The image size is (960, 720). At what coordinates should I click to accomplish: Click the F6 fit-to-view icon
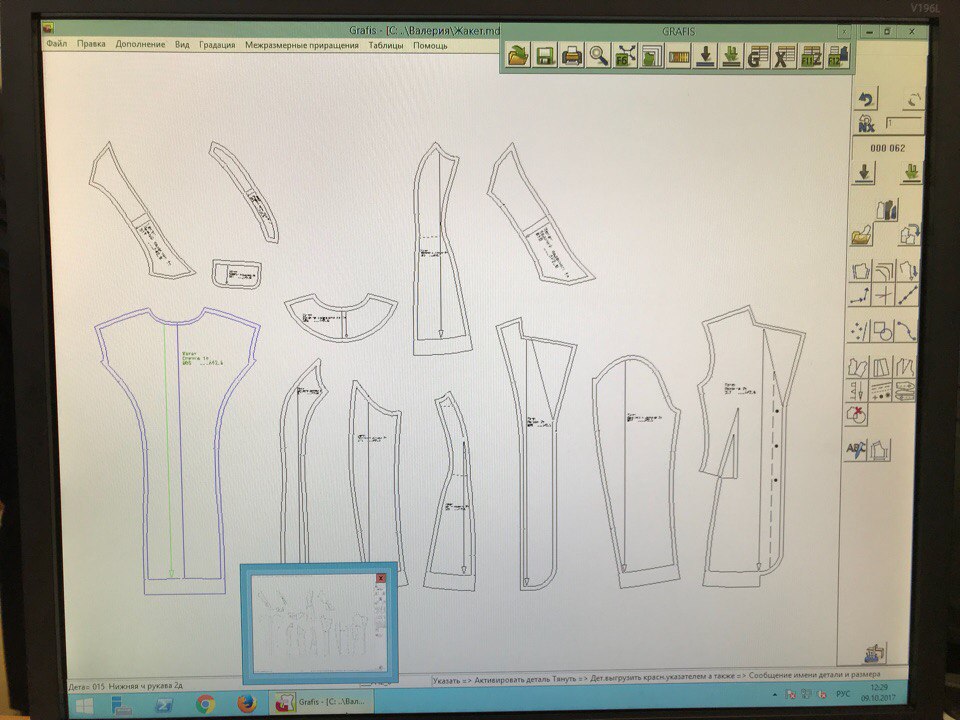point(625,56)
